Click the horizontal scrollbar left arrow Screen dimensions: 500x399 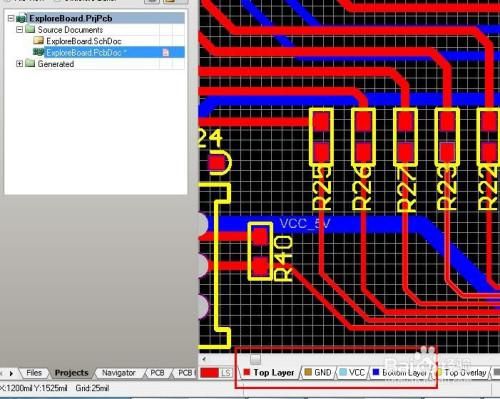click(204, 359)
